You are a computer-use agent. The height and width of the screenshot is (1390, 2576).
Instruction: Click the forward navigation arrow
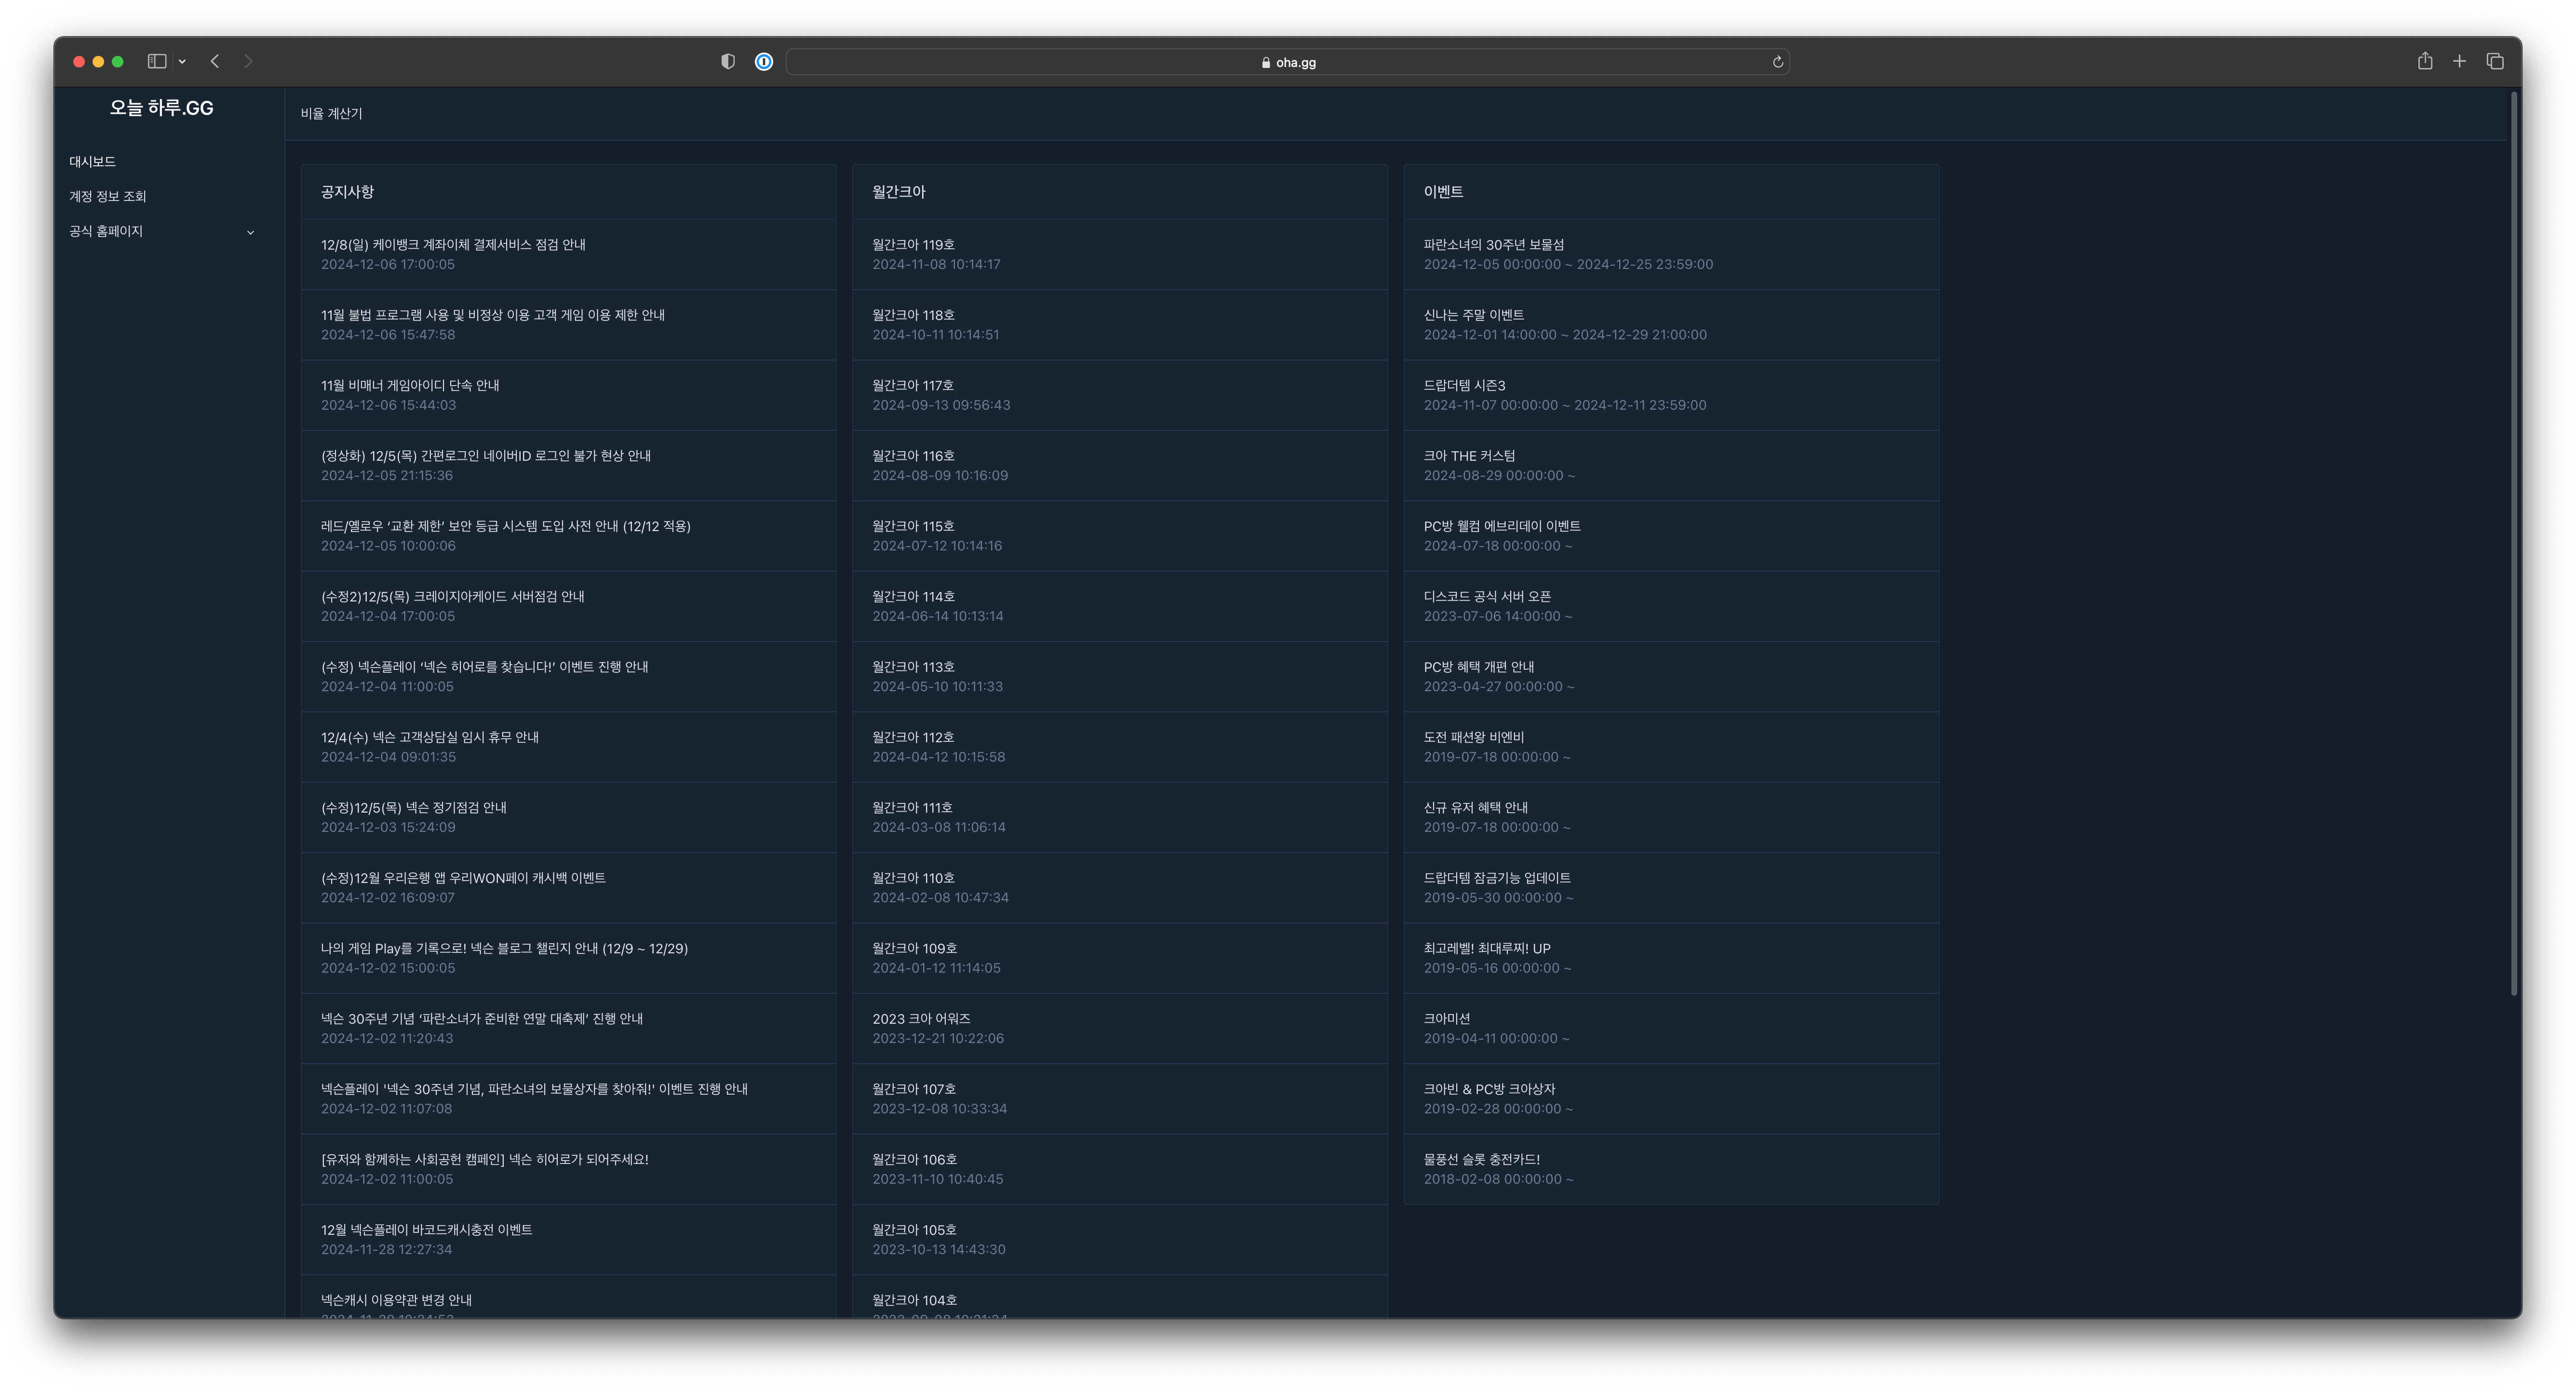tap(248, 61)
